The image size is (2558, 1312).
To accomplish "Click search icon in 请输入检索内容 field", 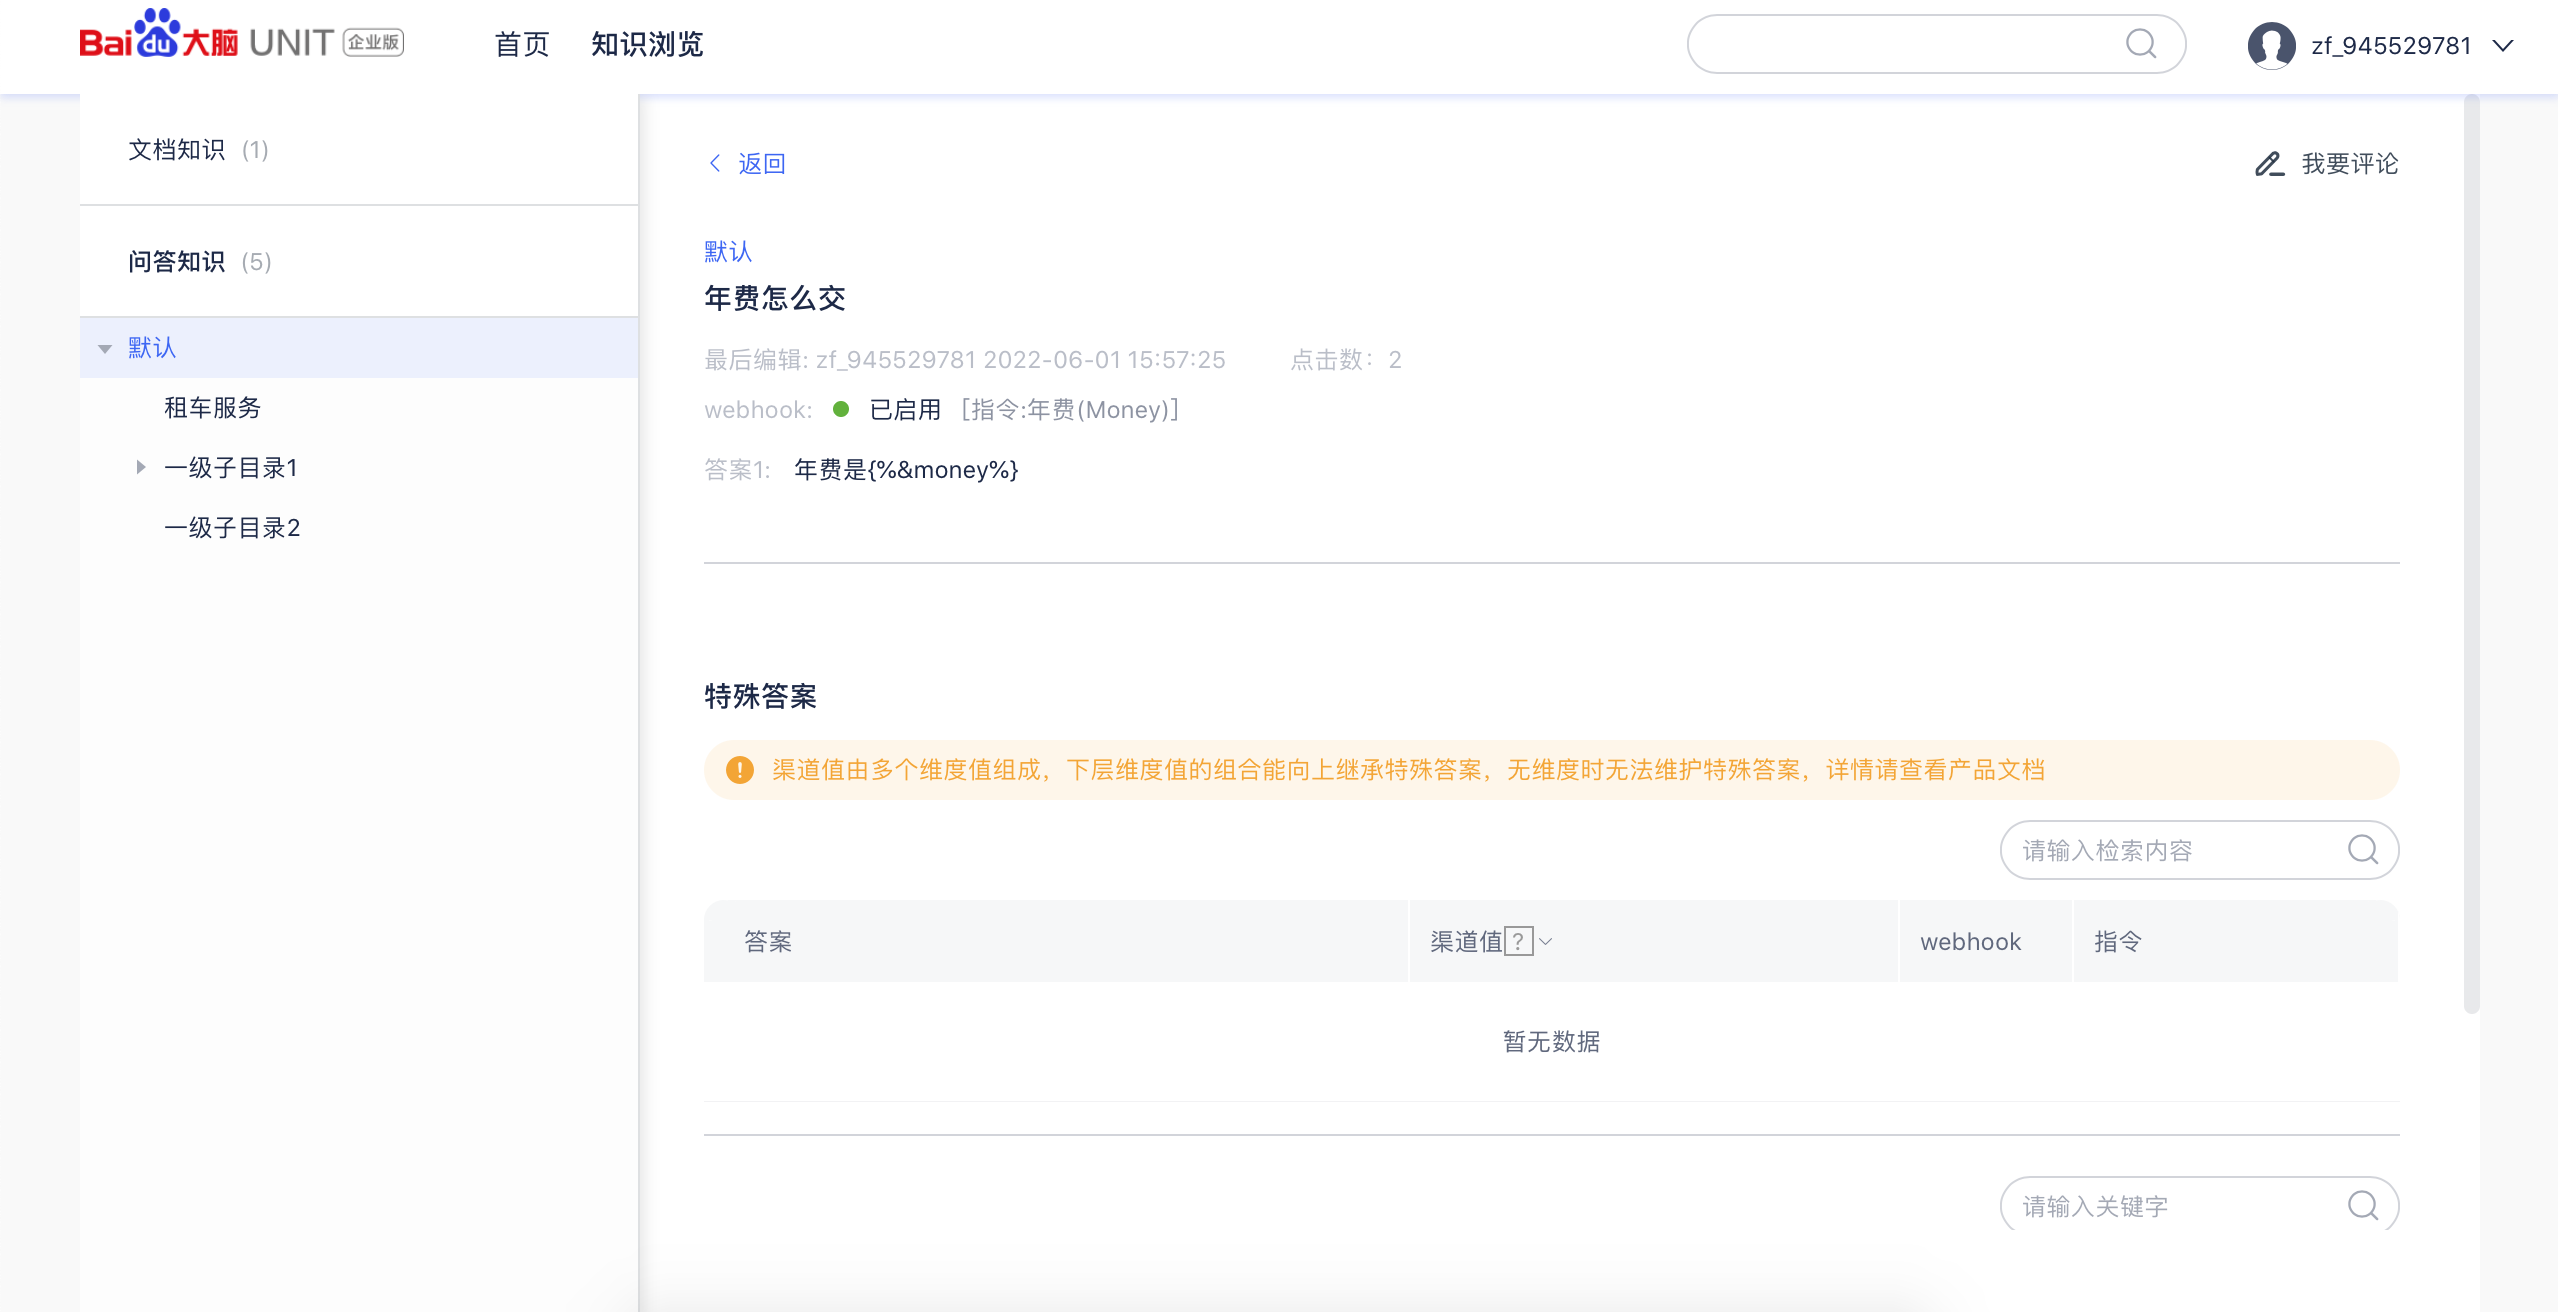I will [x=2362, y=850].
